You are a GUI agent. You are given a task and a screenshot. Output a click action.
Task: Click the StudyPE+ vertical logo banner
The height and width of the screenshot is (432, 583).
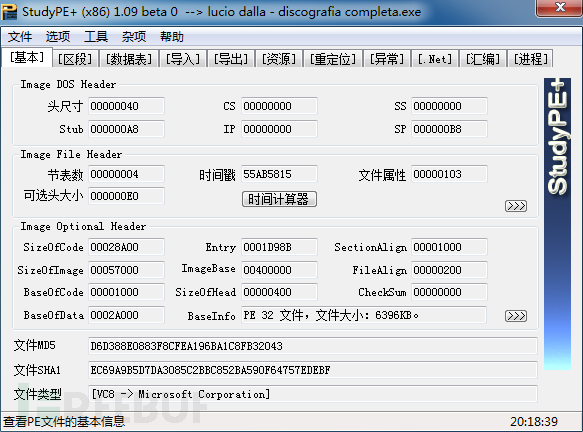tap(557, 224)
